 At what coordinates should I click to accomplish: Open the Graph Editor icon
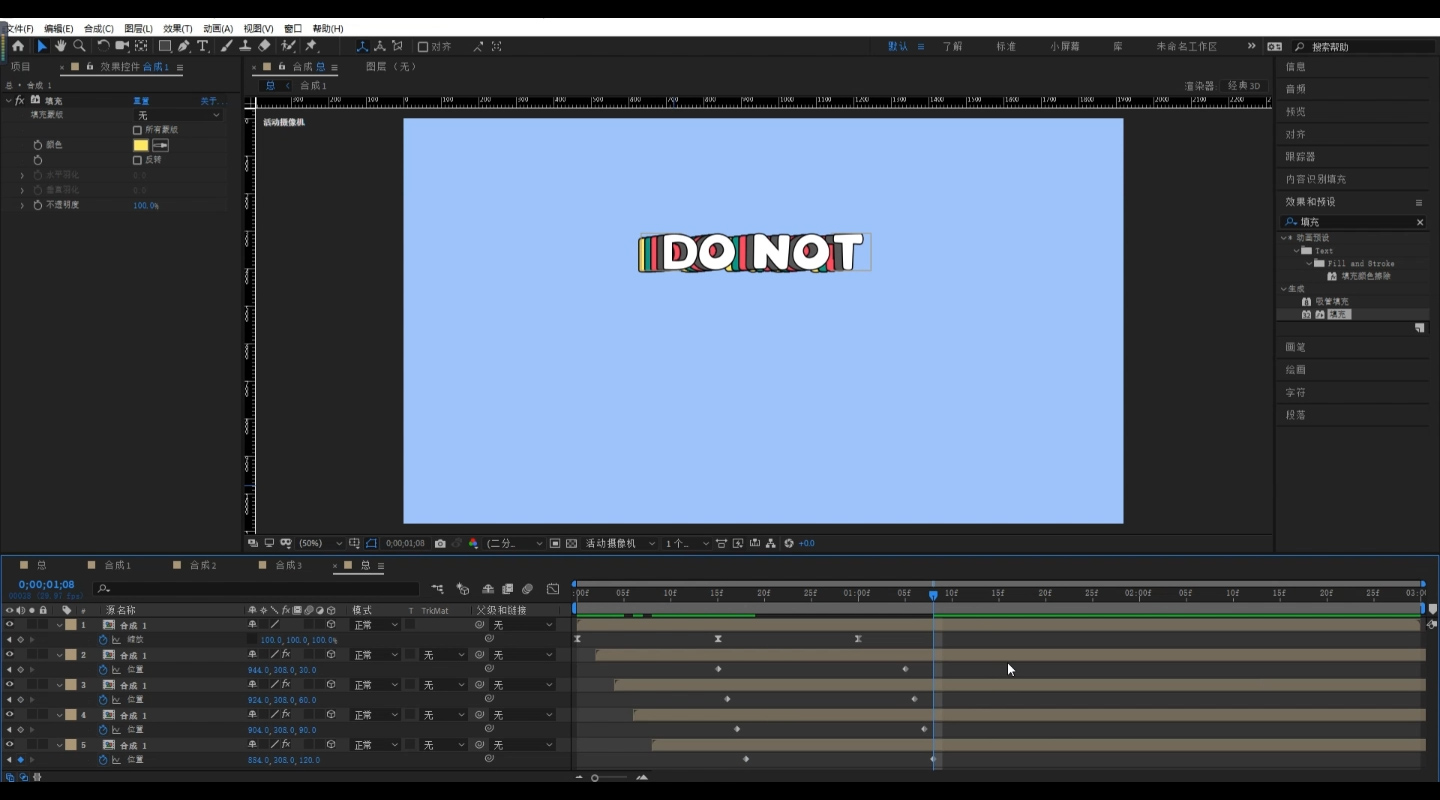pos(553,590)
